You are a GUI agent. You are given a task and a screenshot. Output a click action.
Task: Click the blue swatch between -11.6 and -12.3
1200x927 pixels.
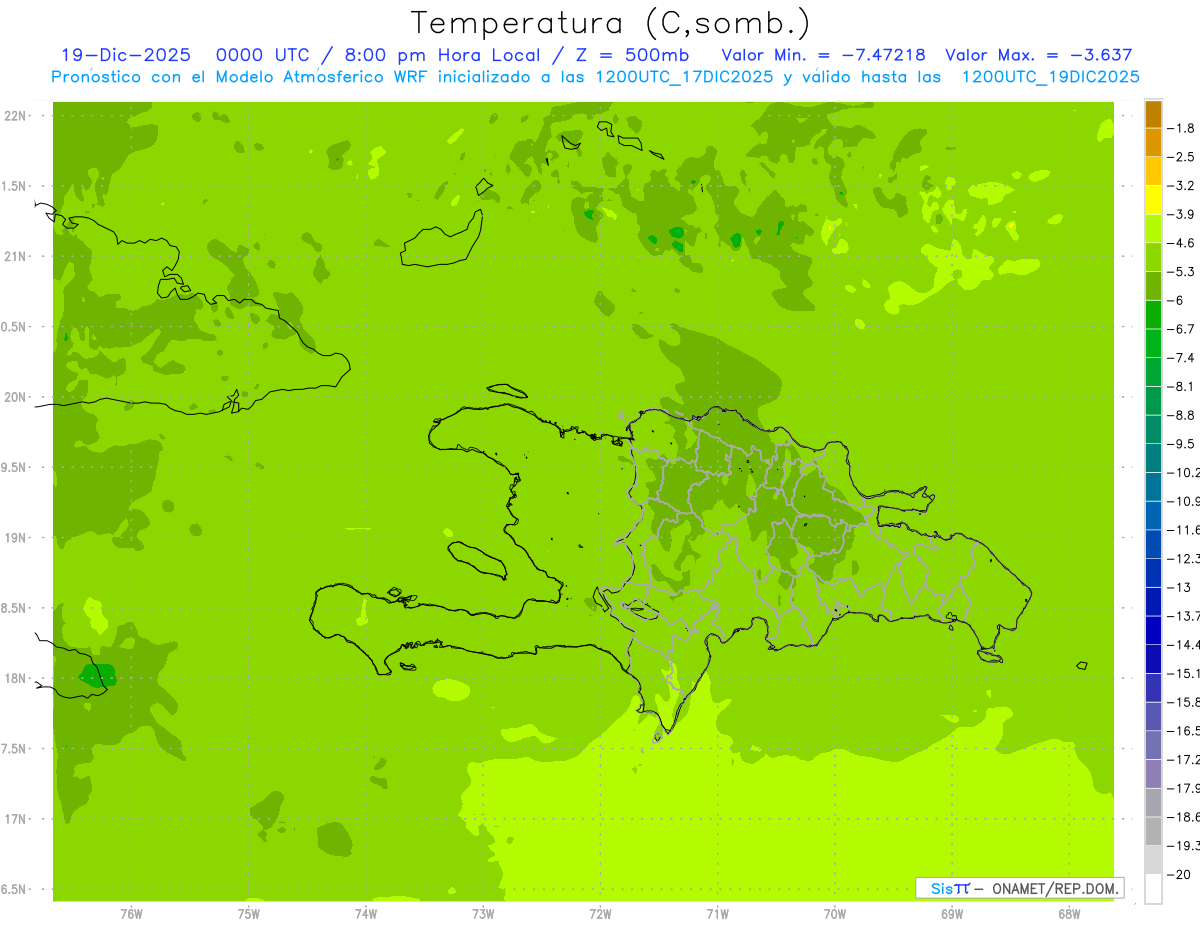[x=1153, y=544]
